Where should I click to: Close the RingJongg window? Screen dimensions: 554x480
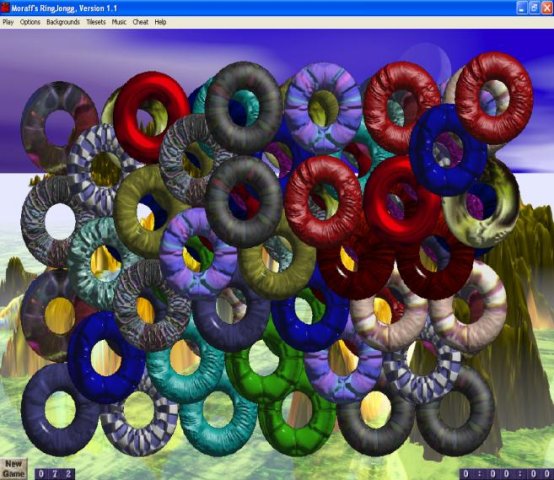tap(547, 8)
